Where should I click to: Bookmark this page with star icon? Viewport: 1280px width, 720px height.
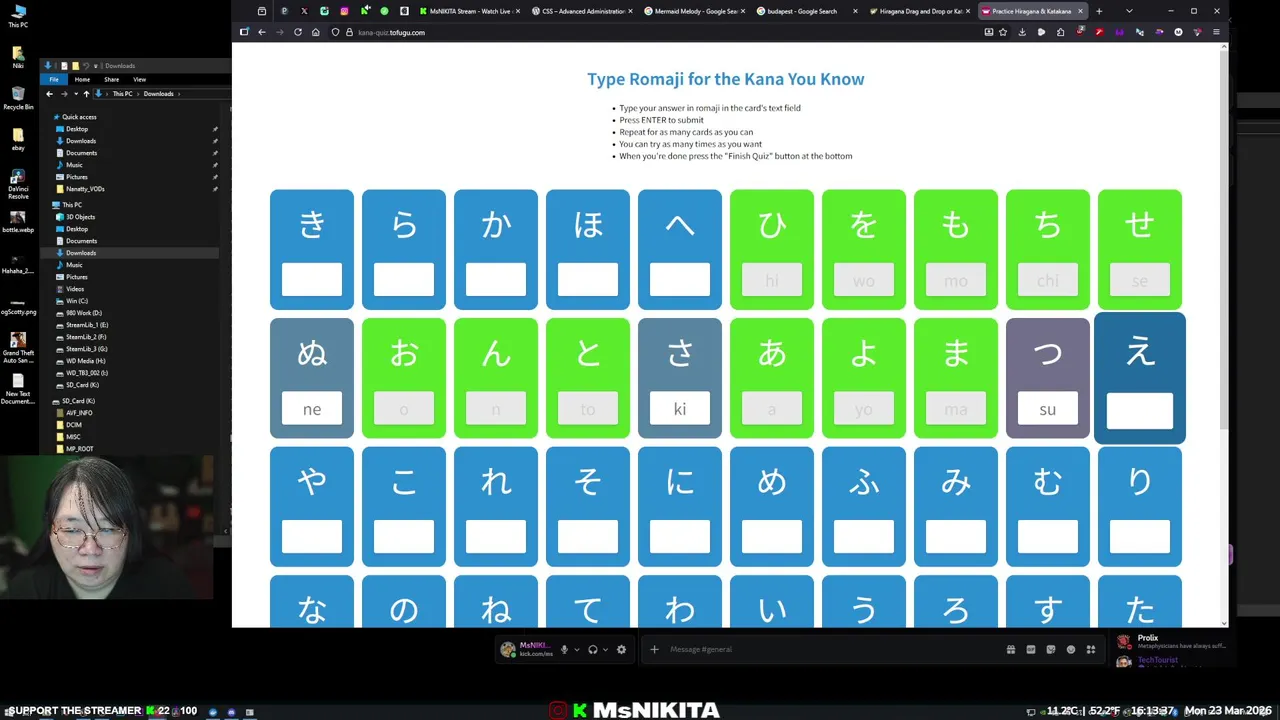[x=1003, y=32]
